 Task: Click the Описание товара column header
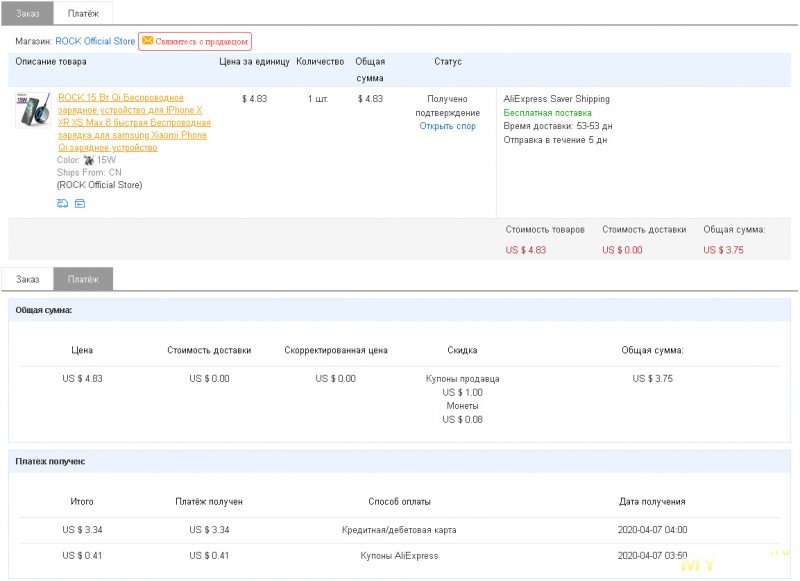[51, 62]
